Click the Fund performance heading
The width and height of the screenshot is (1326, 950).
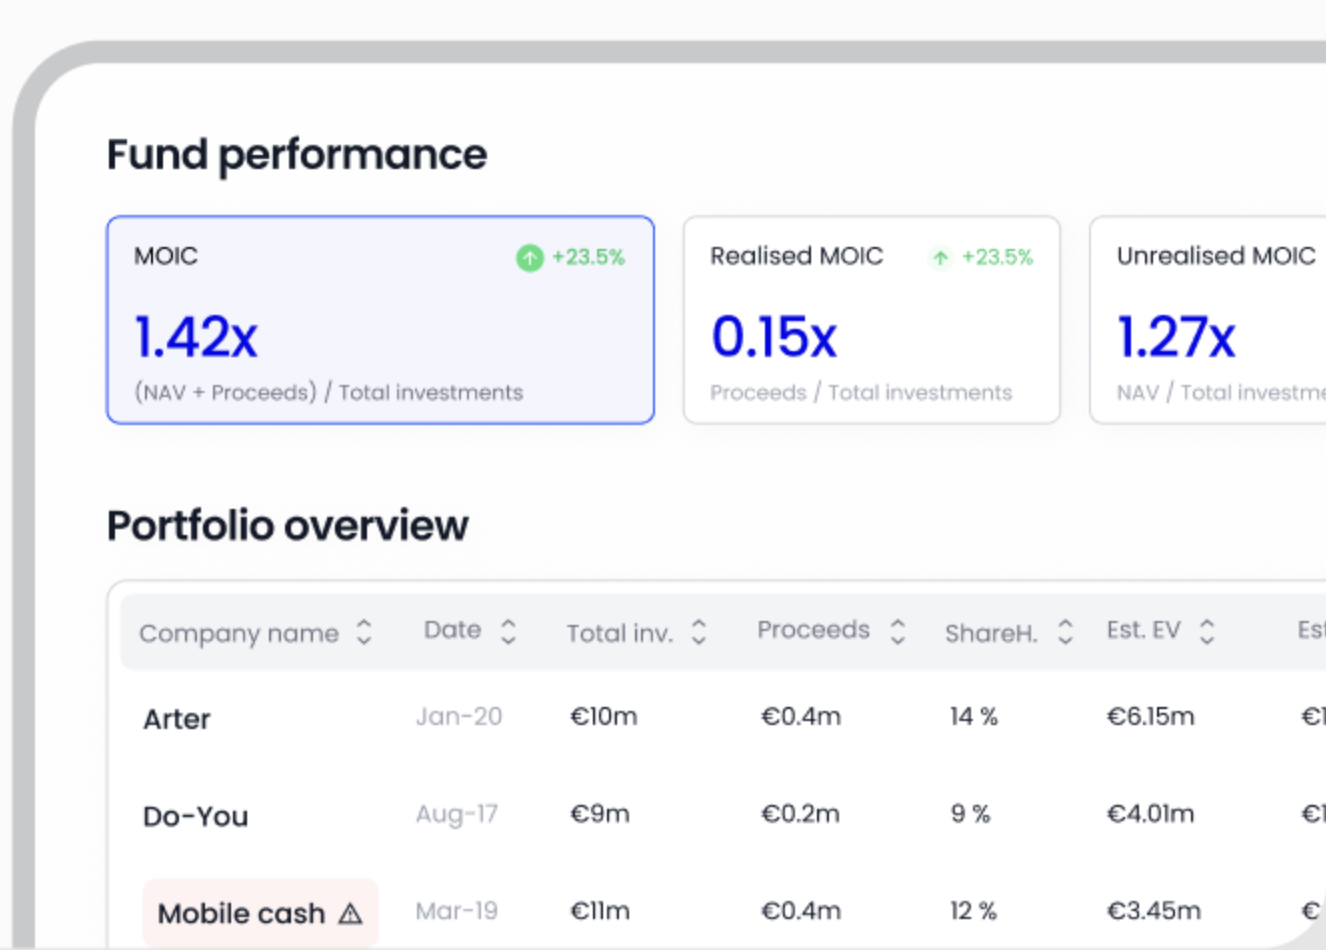pos(297,155)
